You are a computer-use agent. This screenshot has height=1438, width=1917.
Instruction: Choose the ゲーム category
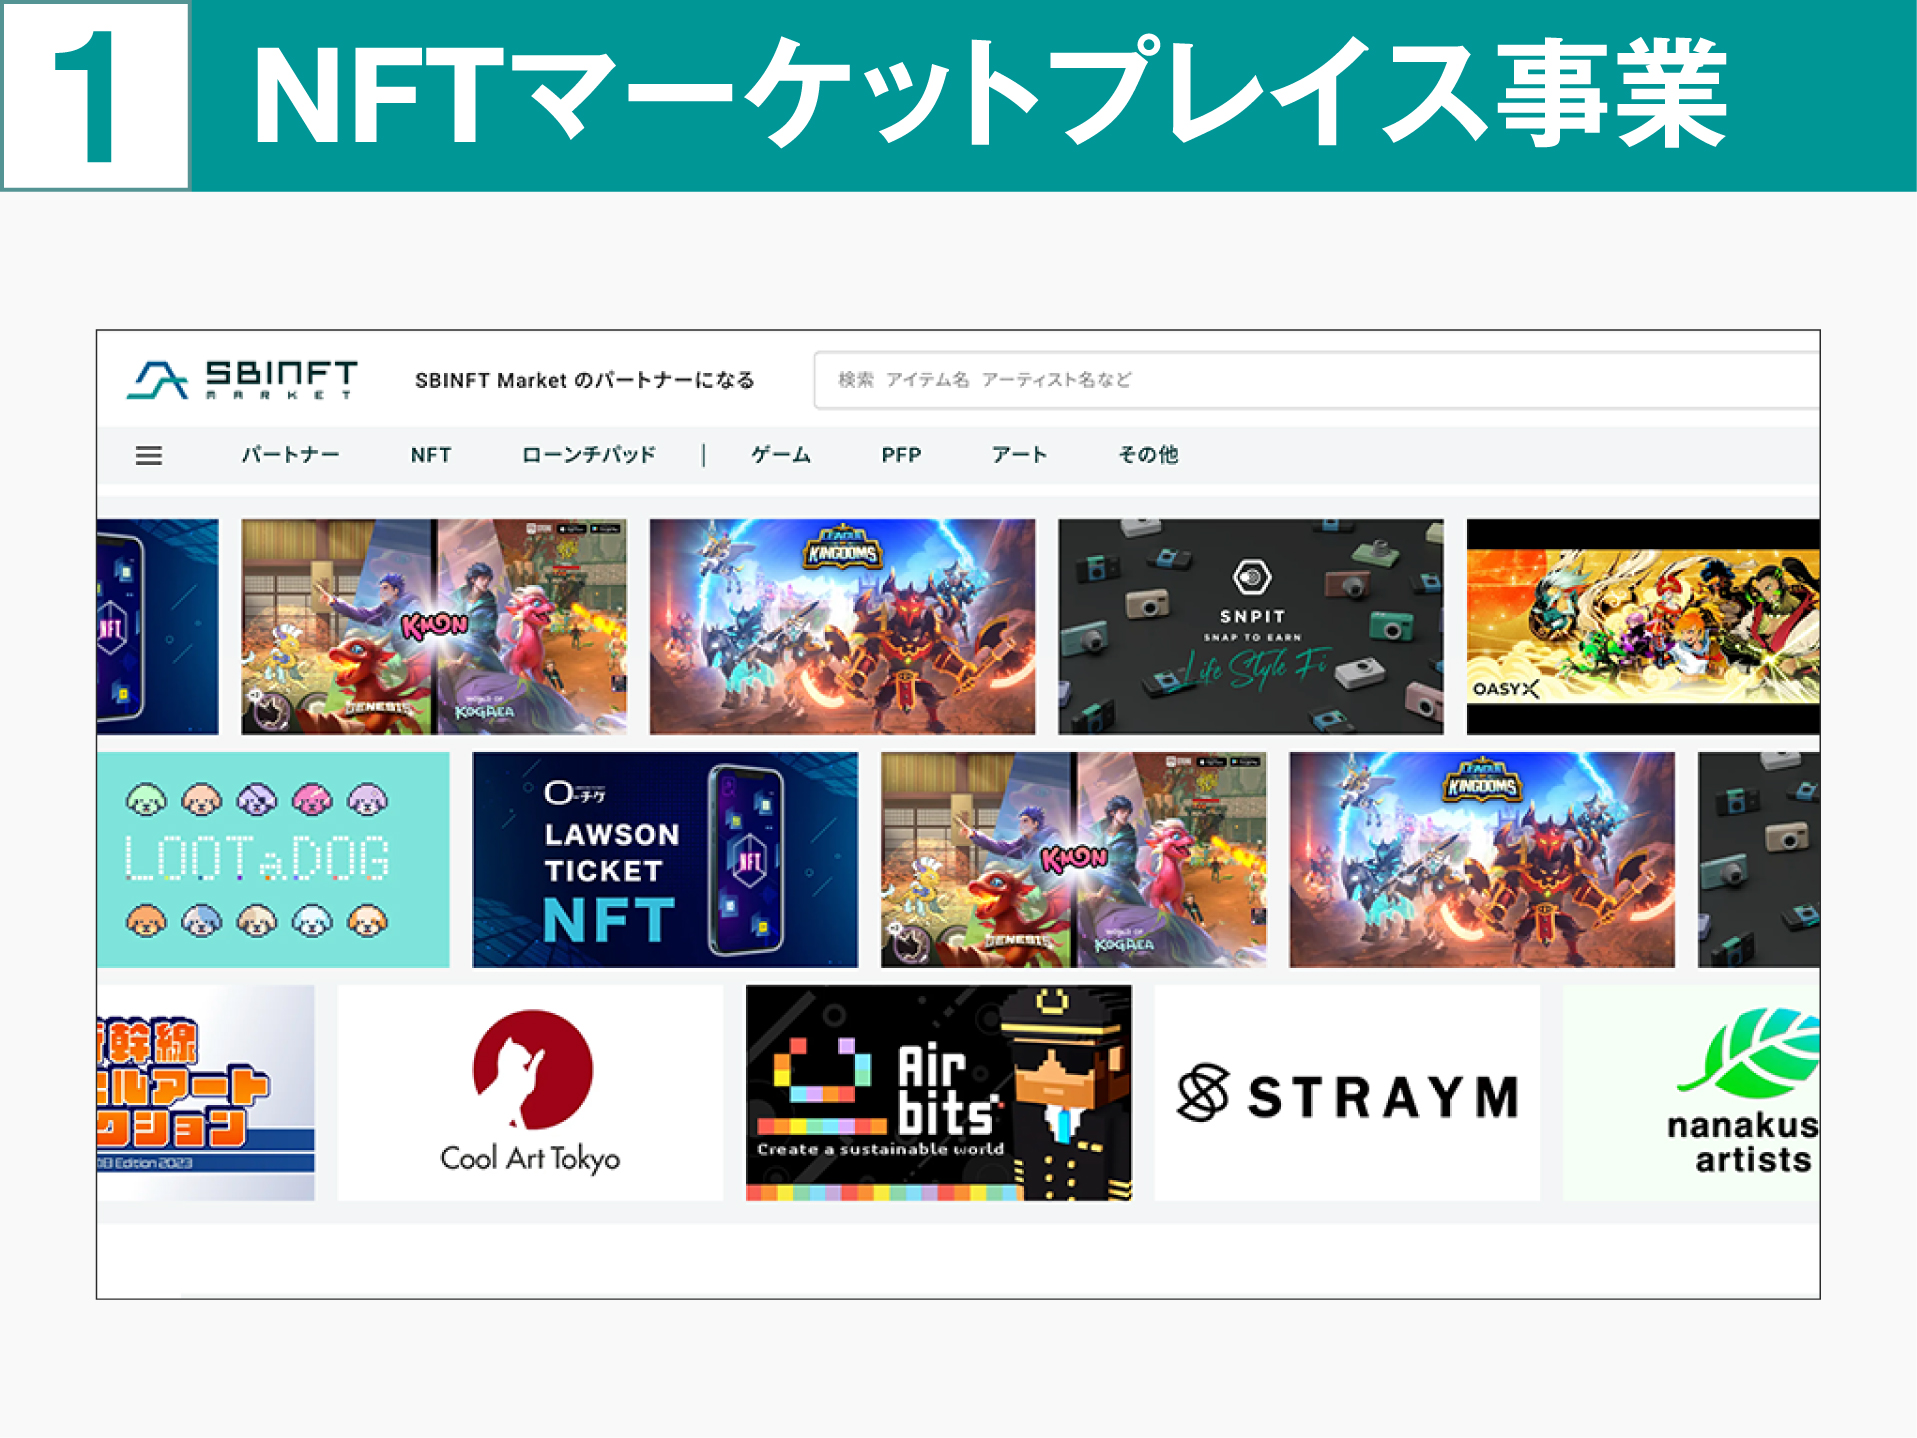coord(781,455)
